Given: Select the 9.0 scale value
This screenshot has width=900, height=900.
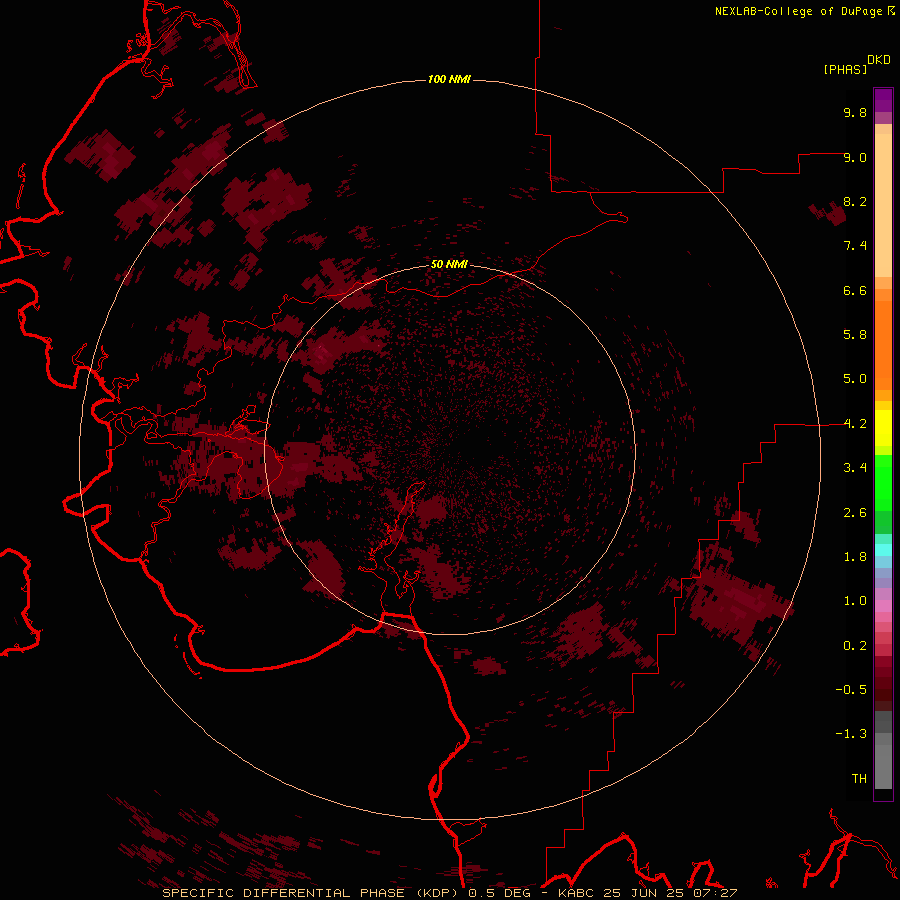Looking at the screenshot, I should 855,157.
